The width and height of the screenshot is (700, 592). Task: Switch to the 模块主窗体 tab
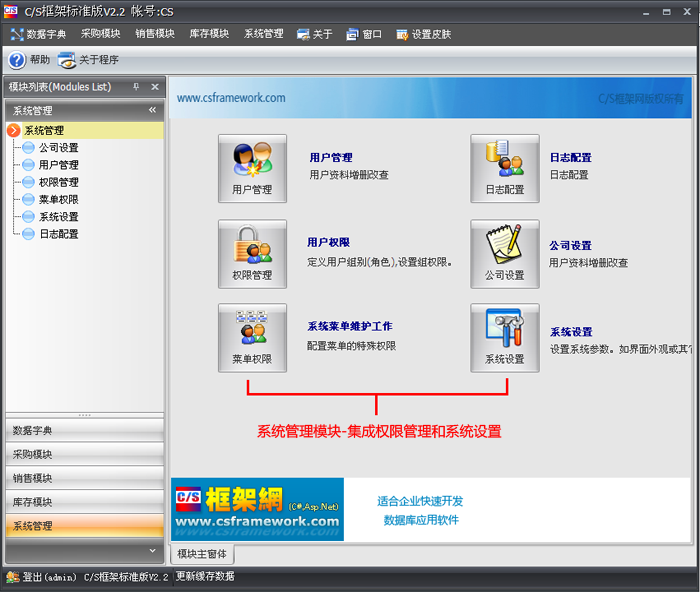tap(202, 554)
